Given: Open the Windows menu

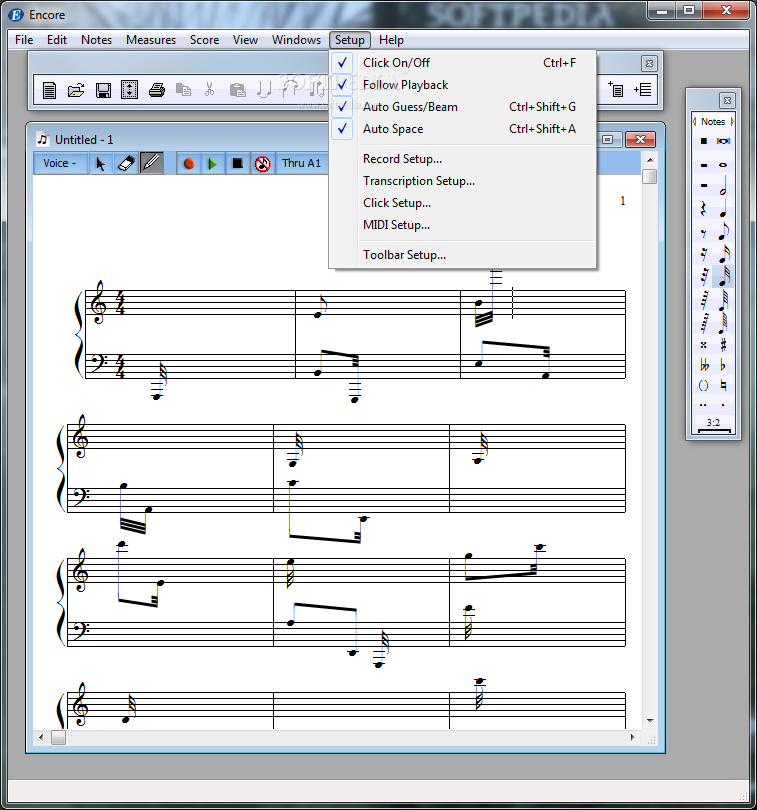Looking at the screenshot, I should (296, 40).
